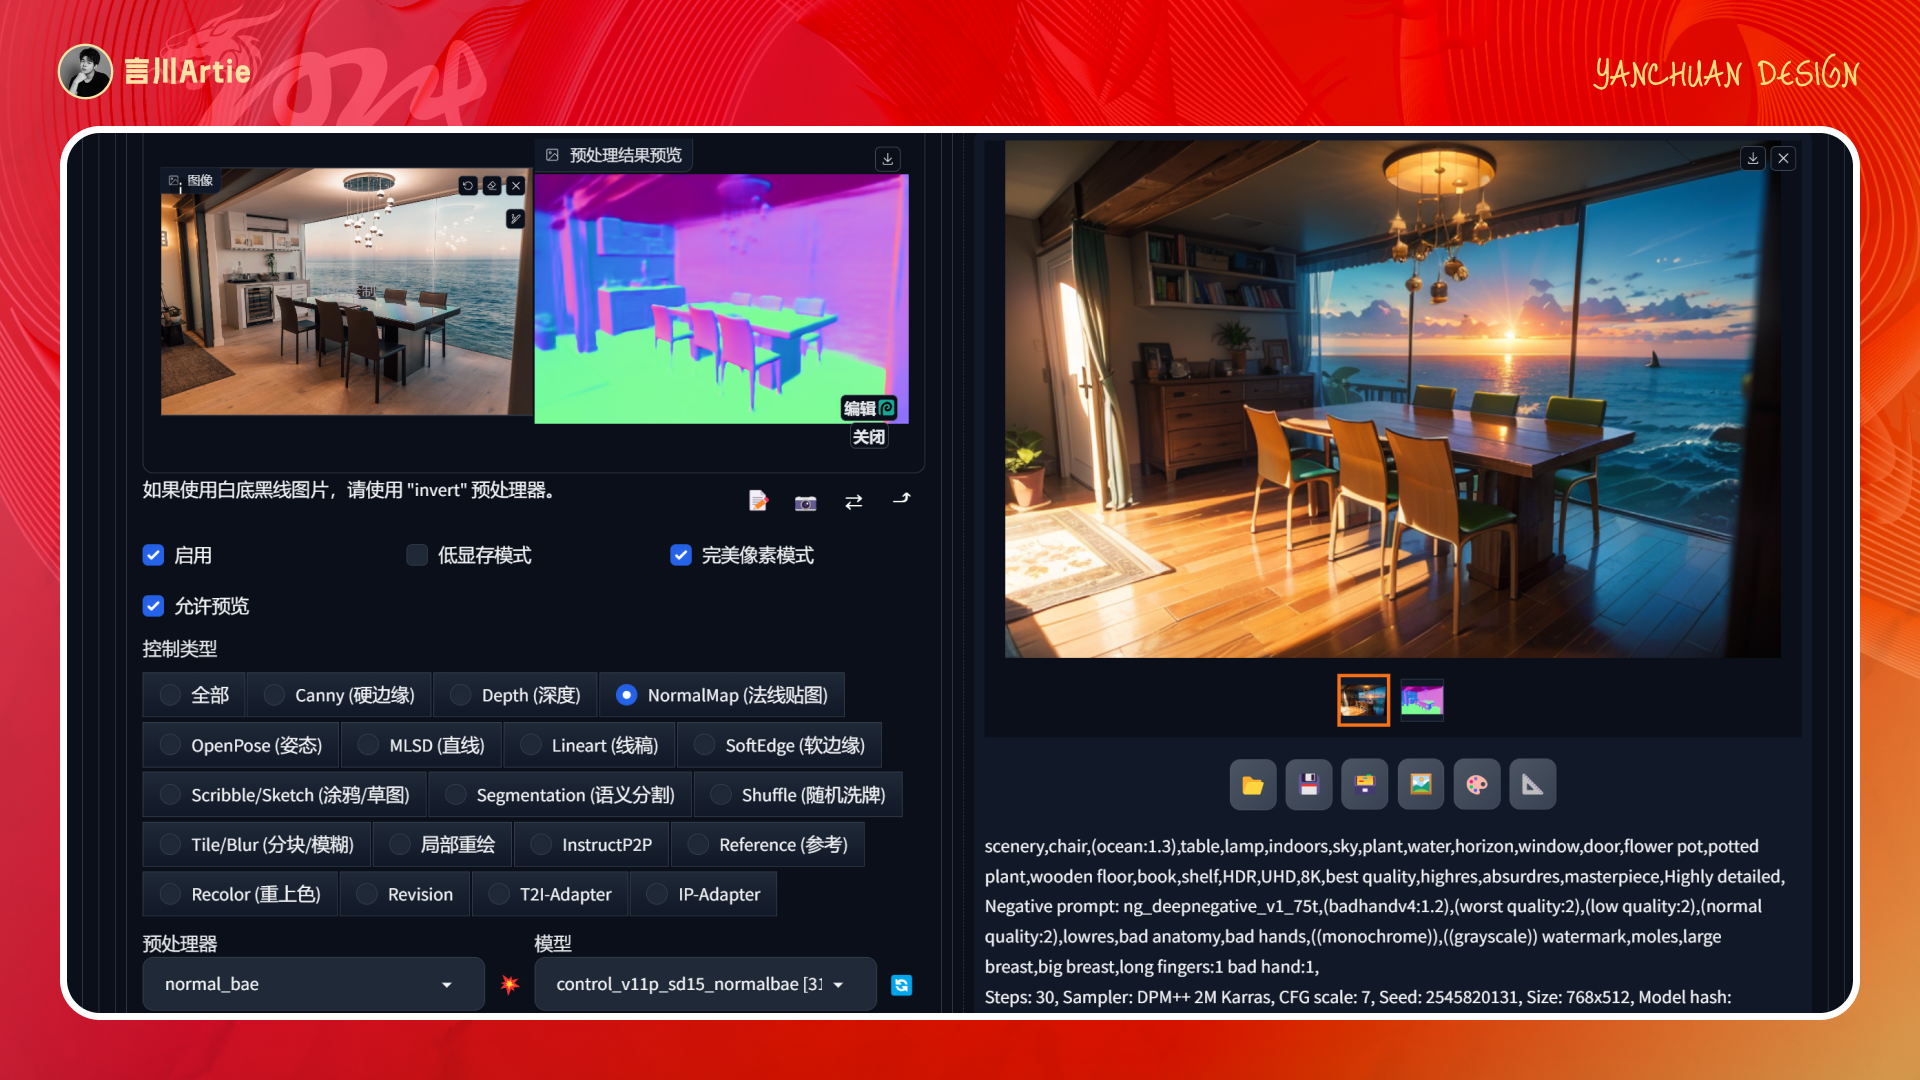Select the normal map thumbnail in the gallery

(x=1421, y=700)
